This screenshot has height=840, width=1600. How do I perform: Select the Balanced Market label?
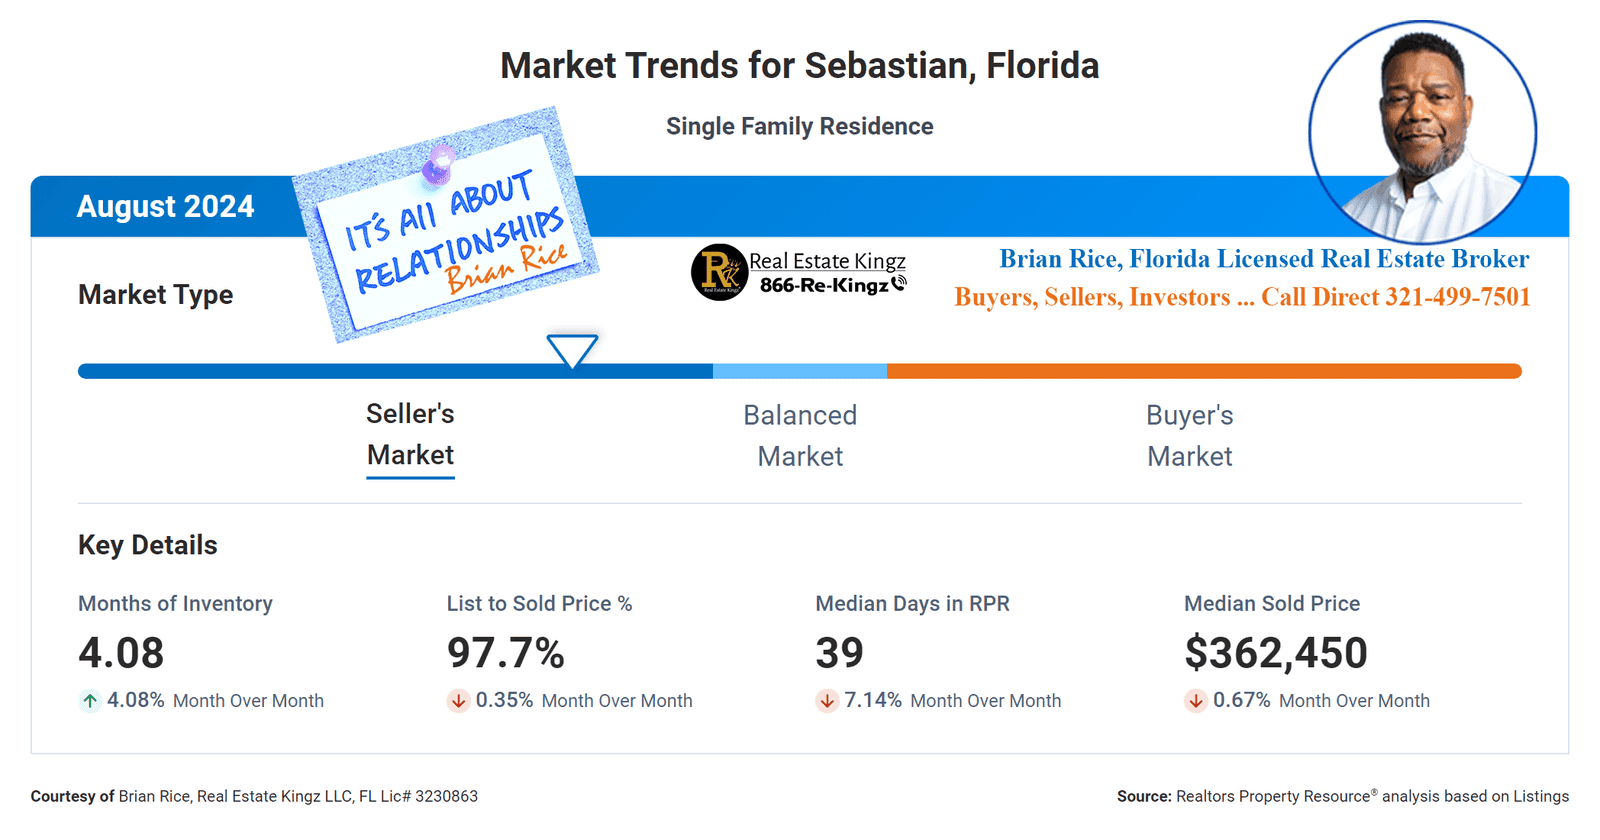800,436
